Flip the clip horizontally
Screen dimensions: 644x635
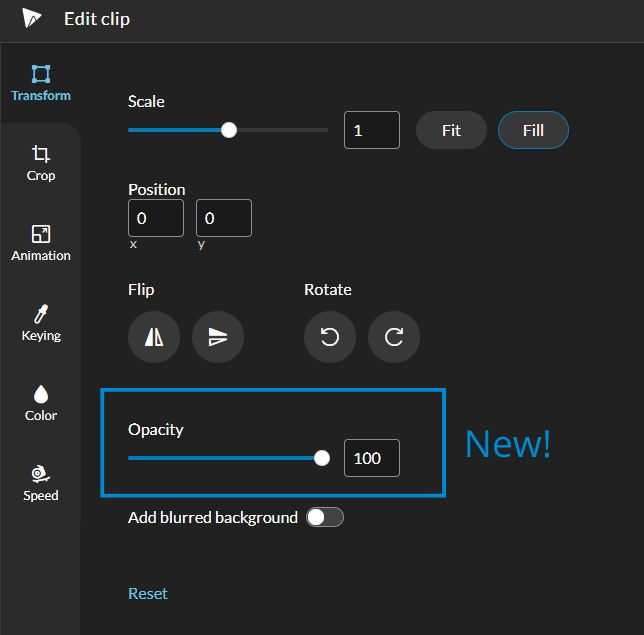(x=154, y=338)
